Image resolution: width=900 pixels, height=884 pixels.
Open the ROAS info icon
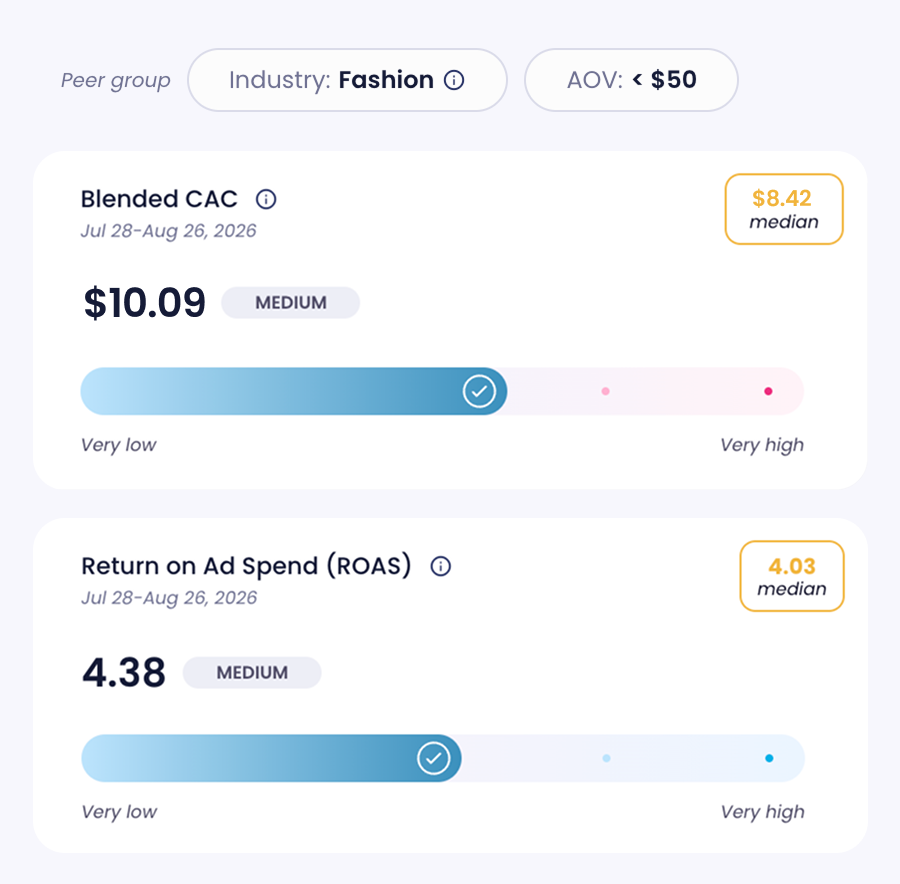441,567
